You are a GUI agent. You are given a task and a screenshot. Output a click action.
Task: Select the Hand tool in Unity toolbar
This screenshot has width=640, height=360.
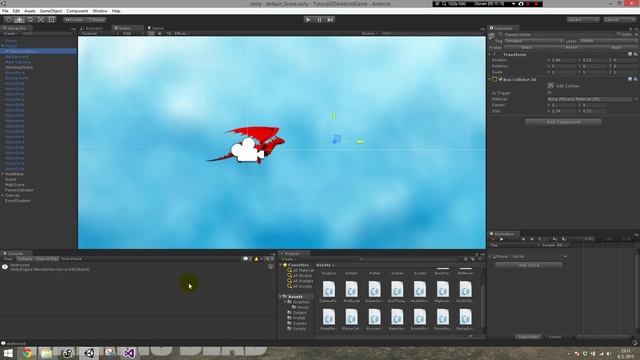coord(8,20)
